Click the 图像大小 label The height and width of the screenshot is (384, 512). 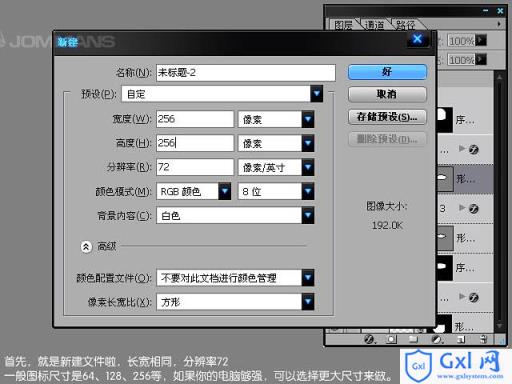coord(387,206)
